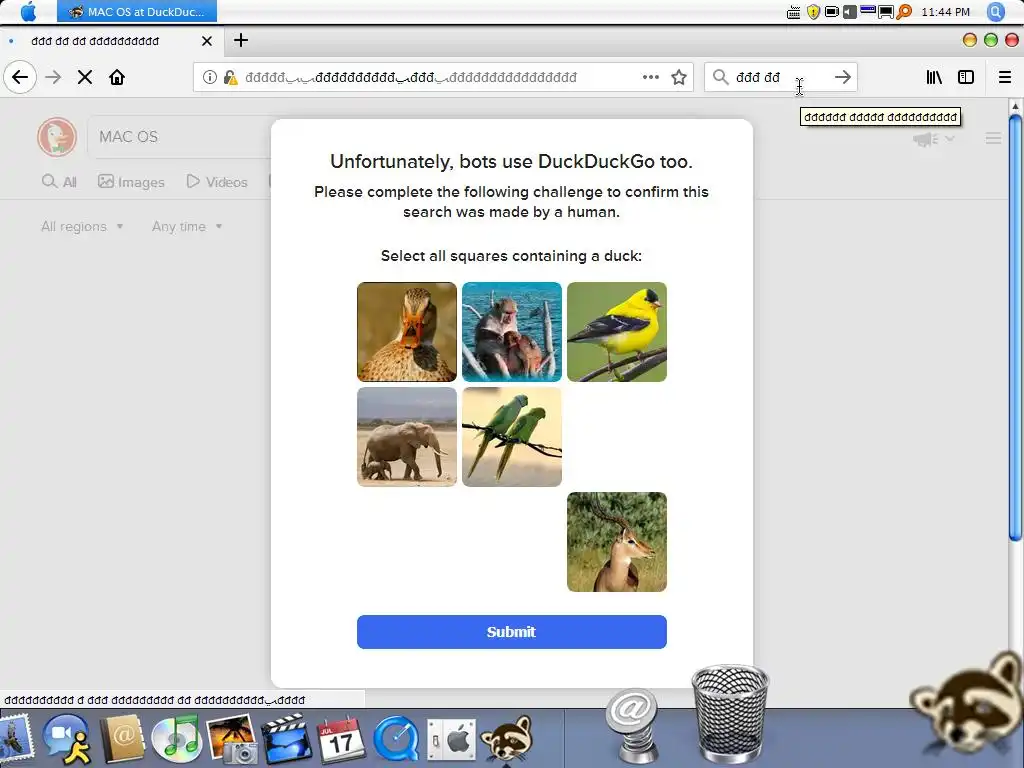The height and width of the screenshot is (768, 1024).
Task: Open the QuickTime blue Q dock icon
Action: pos(396,739)
